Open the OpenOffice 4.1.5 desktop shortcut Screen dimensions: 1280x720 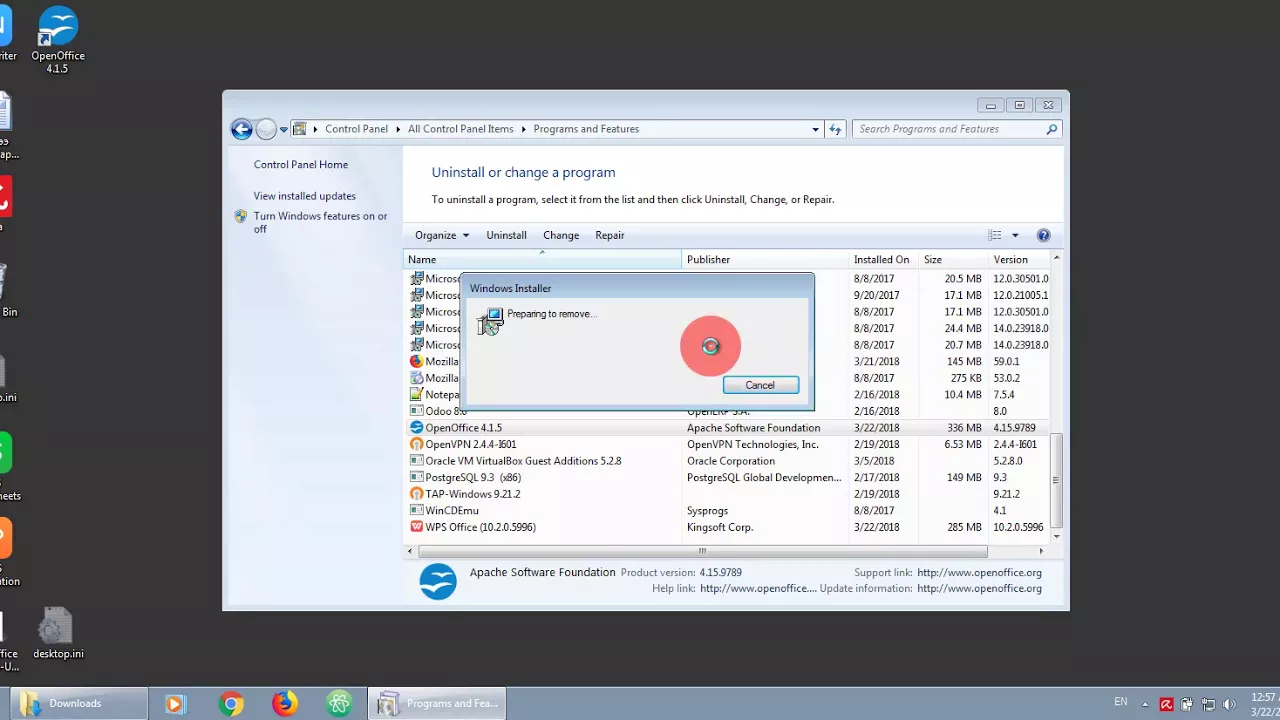[x=57, y=40]
